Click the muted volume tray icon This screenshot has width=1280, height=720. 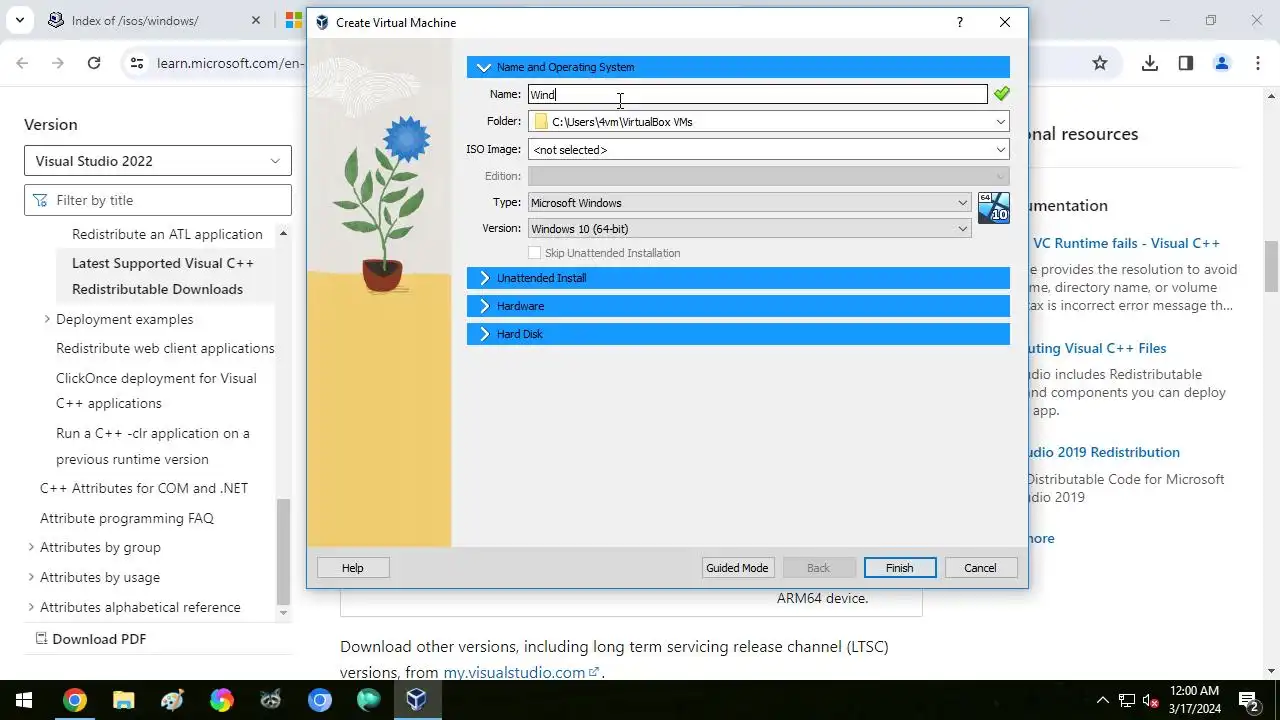(1151, 700)
